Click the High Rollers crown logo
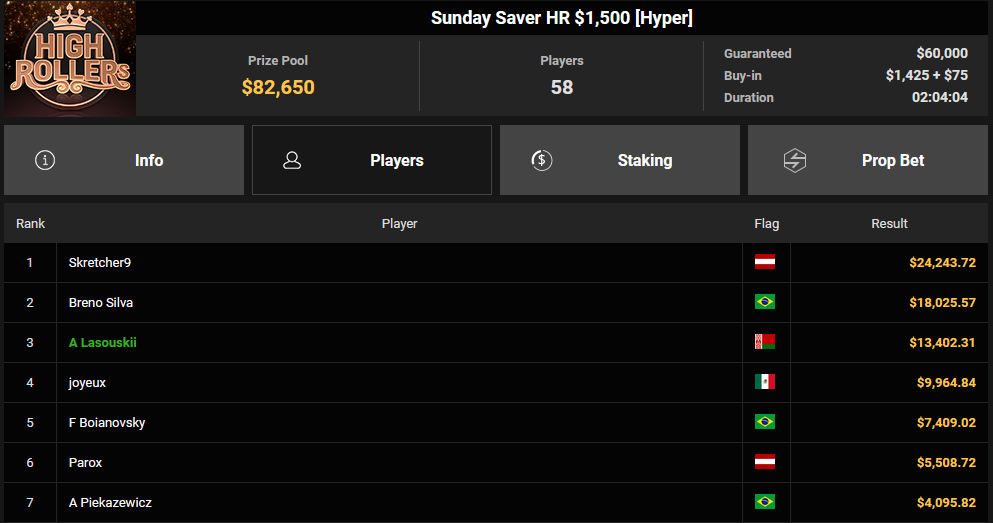This screenshot has width=993, height=523. [70, 58]
